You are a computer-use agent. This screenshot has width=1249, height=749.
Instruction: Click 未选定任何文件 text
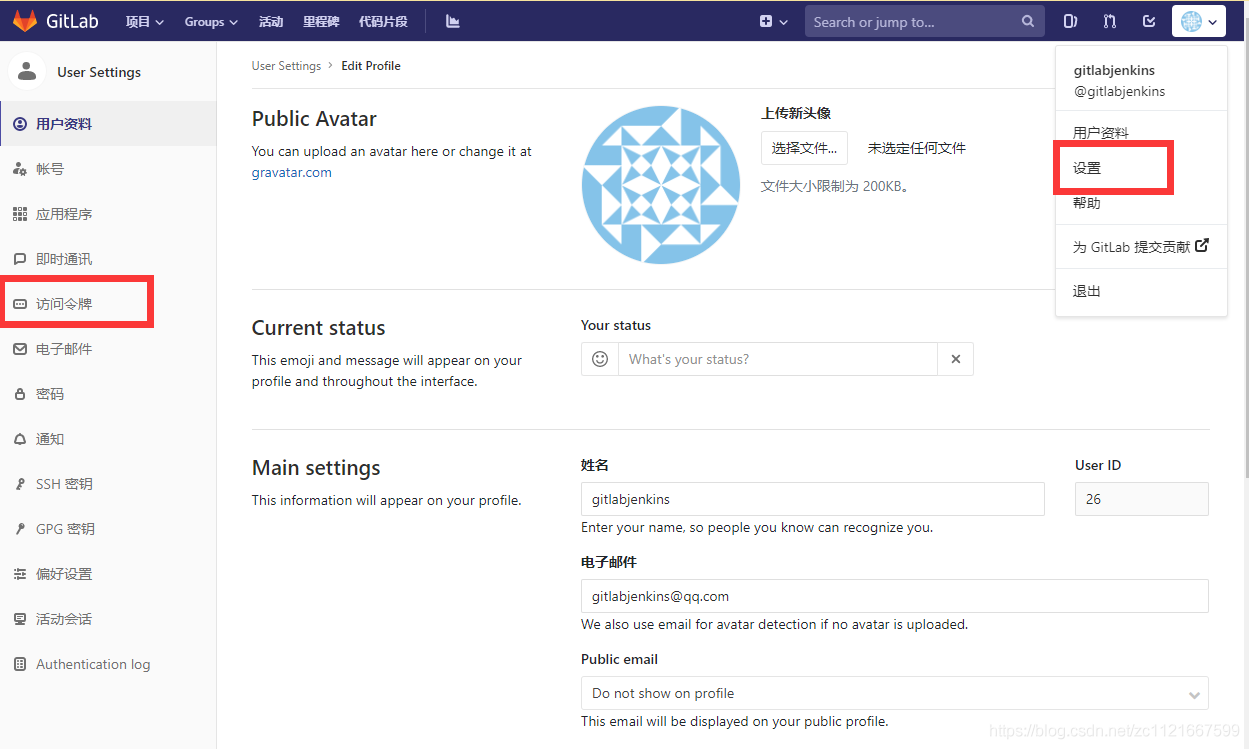pos(916,148)
